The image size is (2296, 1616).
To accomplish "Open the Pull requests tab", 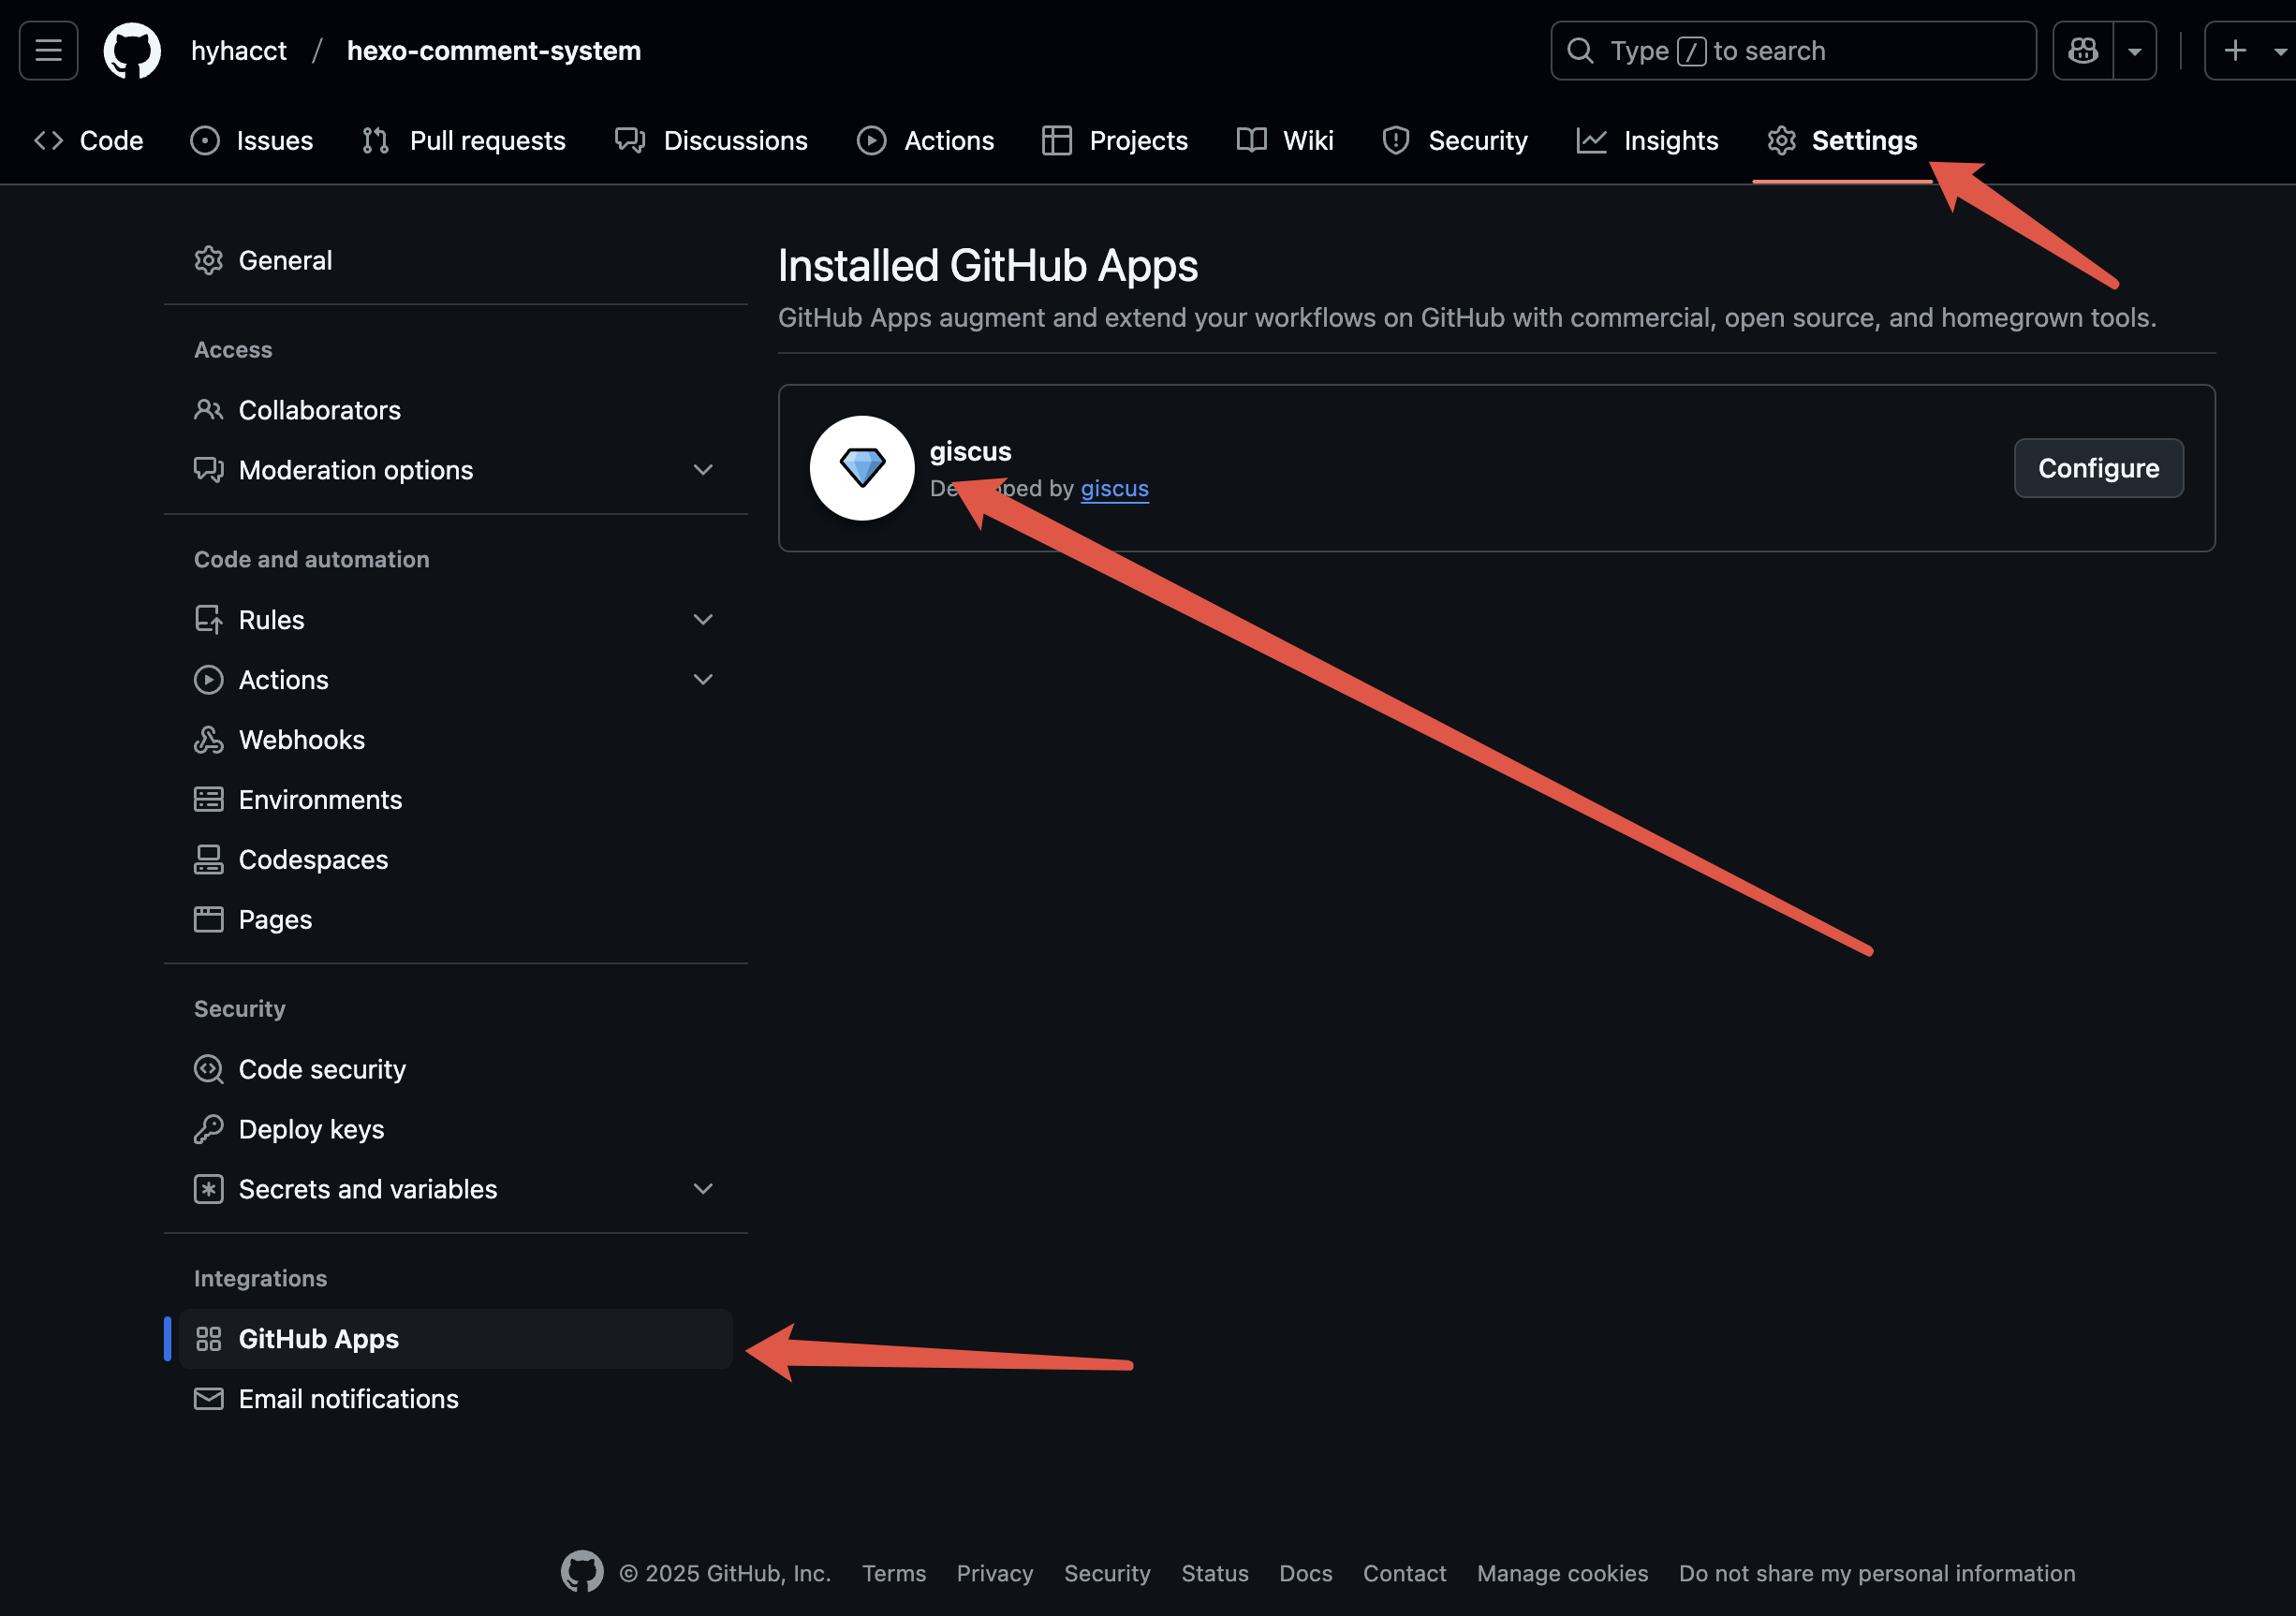I will (464, 140).
